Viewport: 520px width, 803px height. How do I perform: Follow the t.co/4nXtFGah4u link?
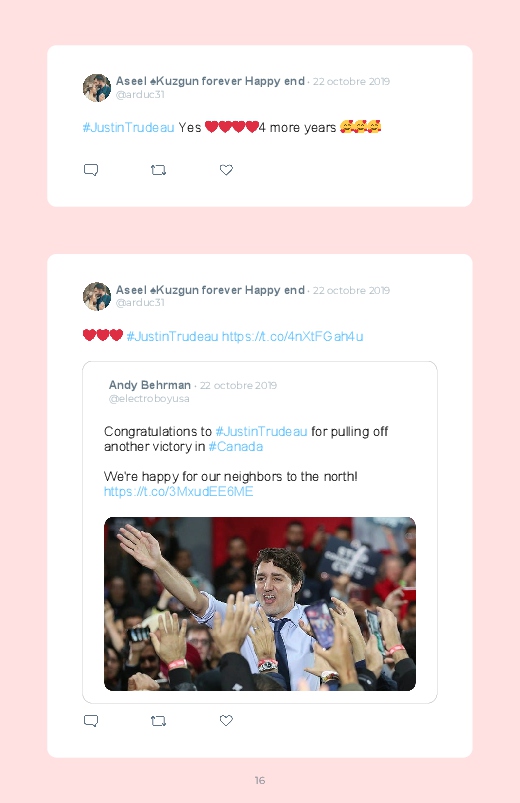pos(293,336)
